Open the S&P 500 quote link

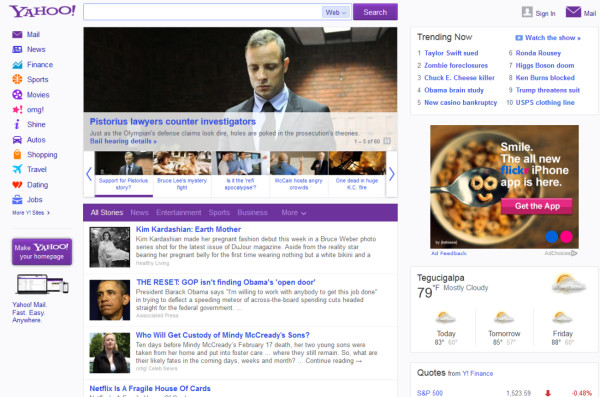[x=430, y=393]
